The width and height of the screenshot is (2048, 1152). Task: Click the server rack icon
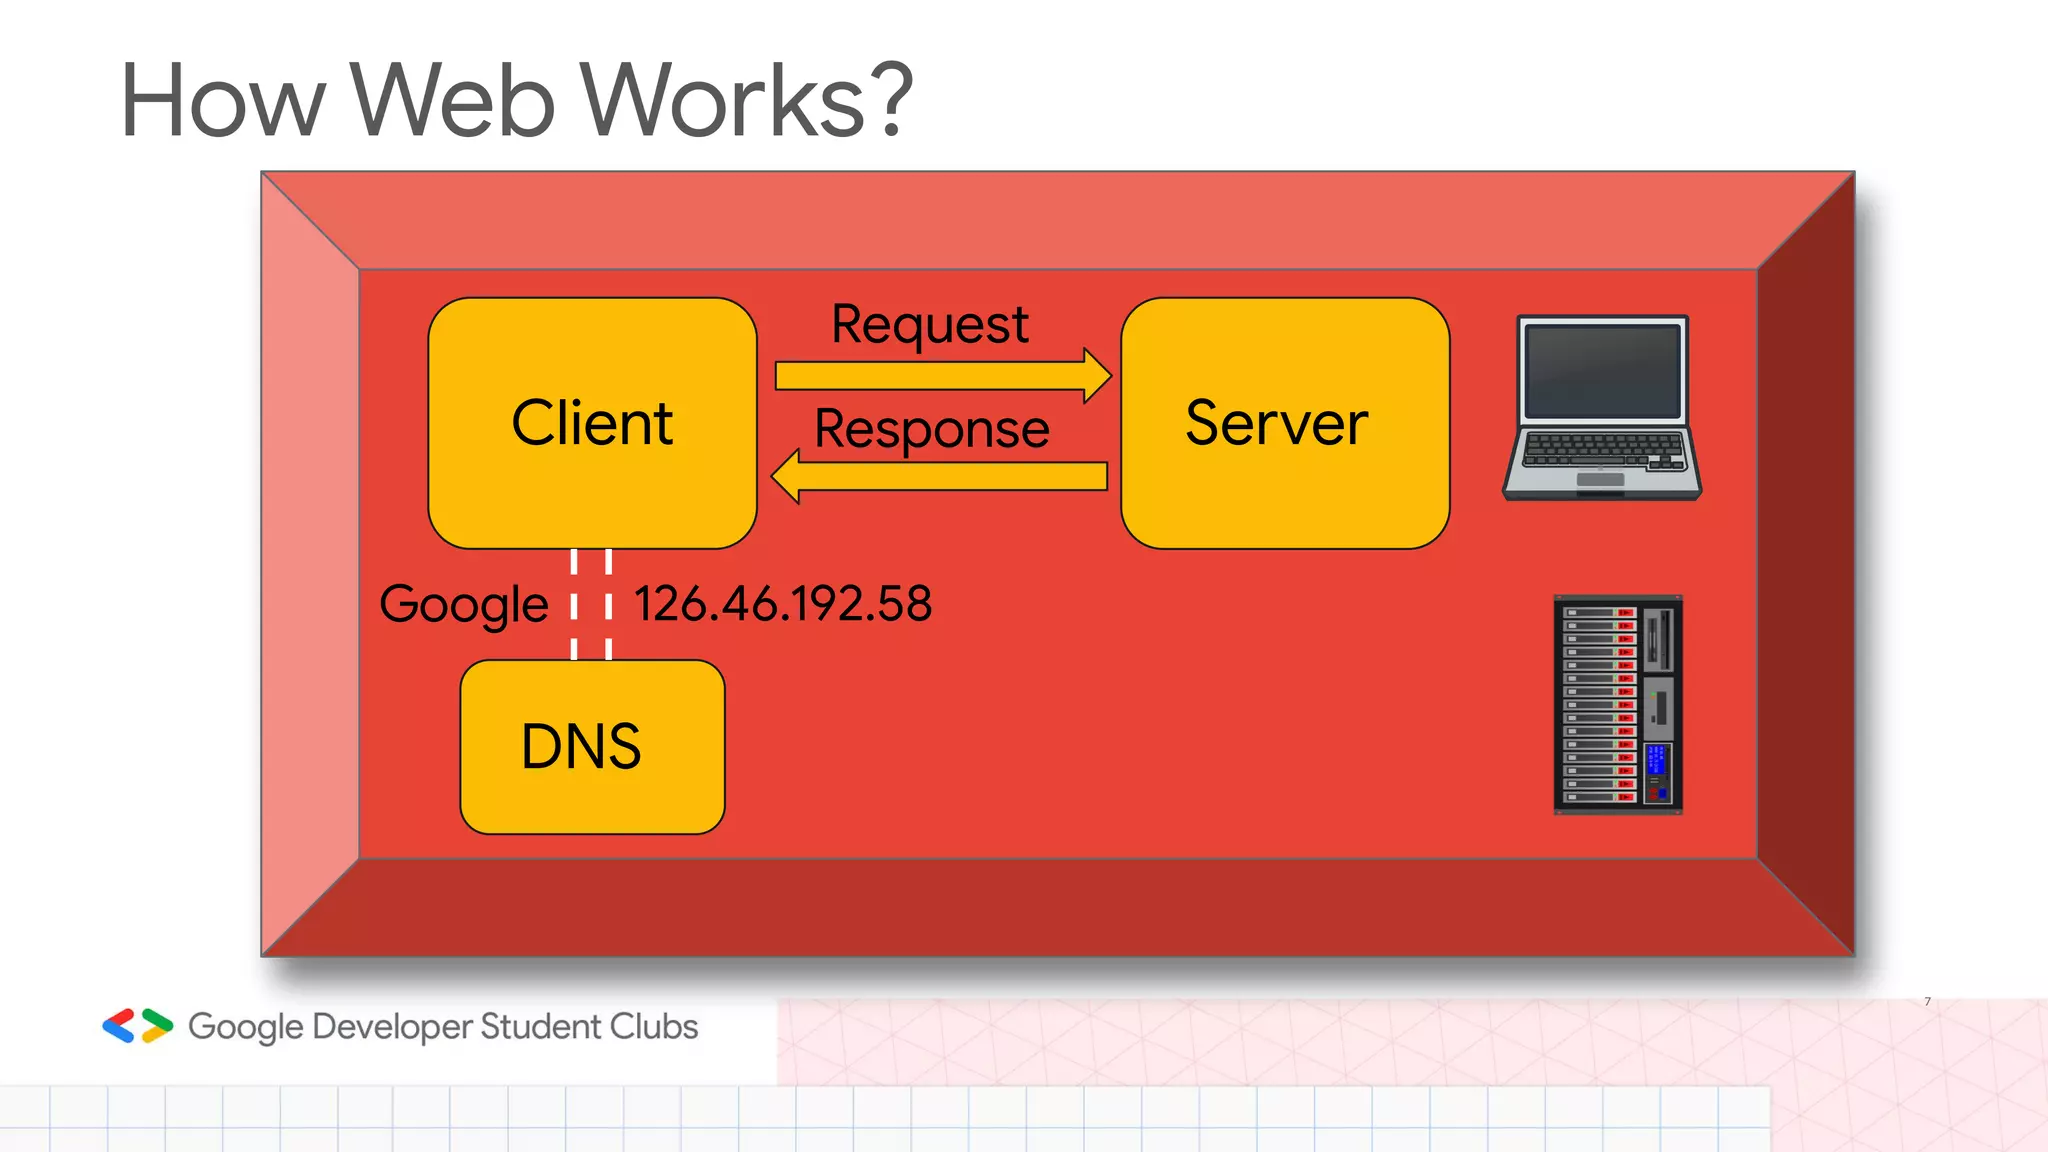[1618, 705]
